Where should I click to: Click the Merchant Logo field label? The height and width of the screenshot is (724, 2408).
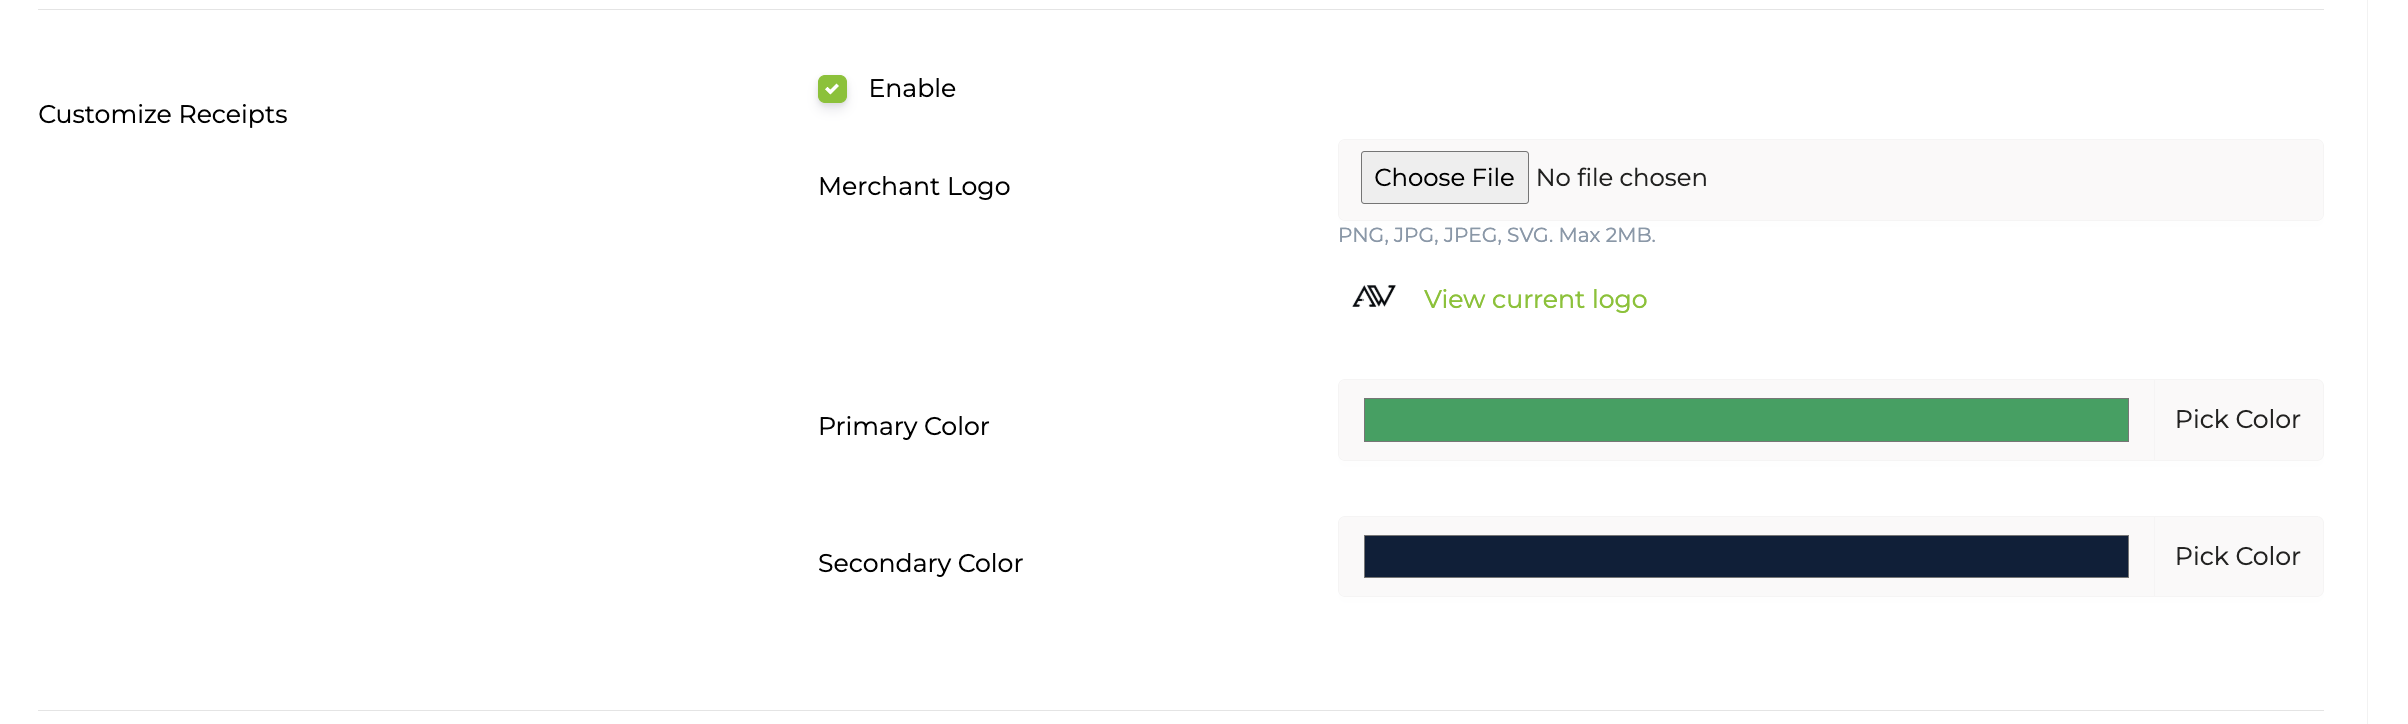[x=914, y=187]
